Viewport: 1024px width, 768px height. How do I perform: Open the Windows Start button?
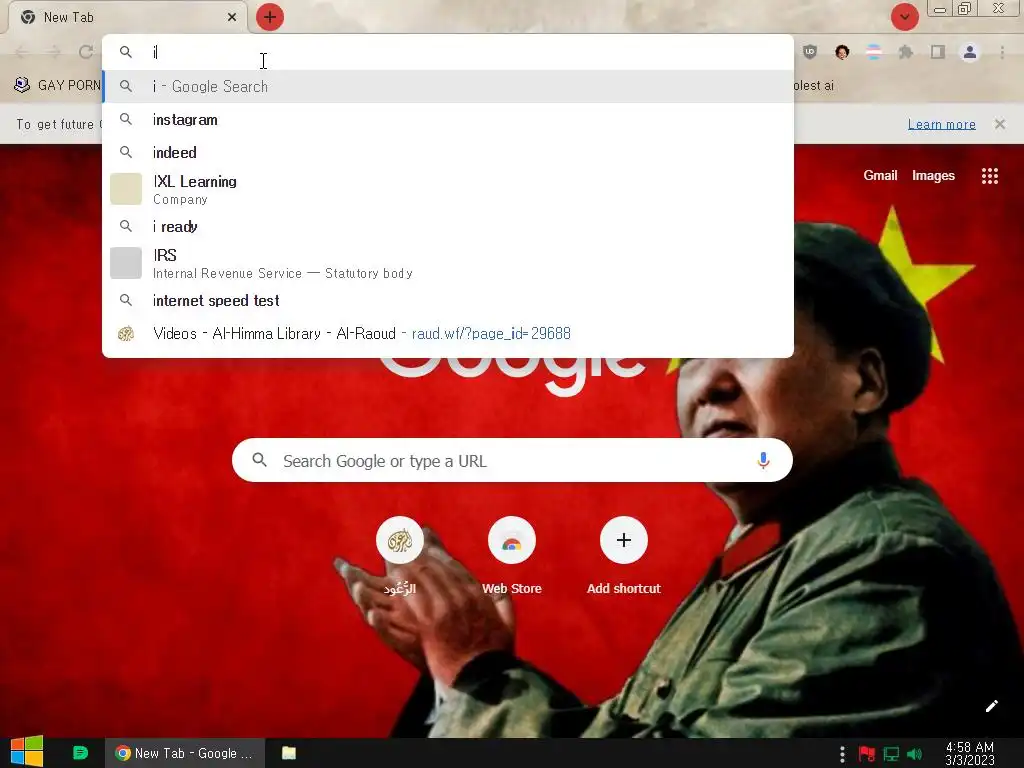coord(27,752)
